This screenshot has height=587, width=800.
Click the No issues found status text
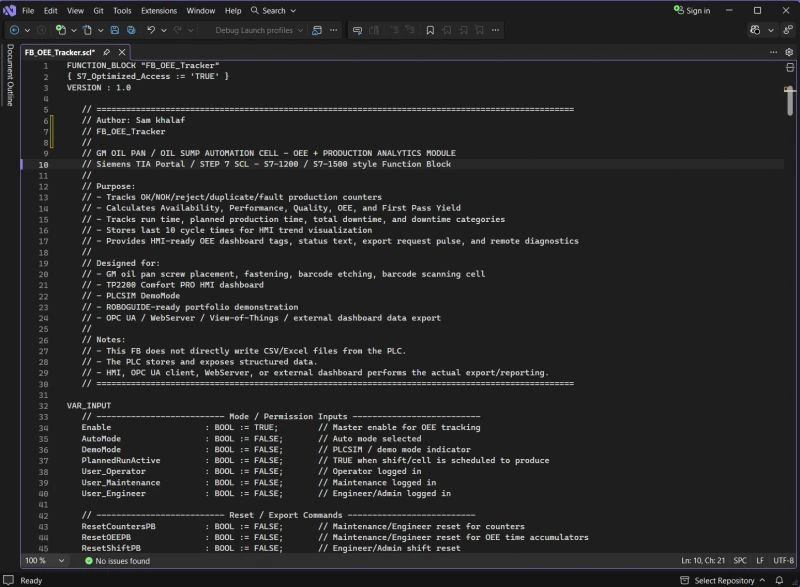(x=122, y=560)
